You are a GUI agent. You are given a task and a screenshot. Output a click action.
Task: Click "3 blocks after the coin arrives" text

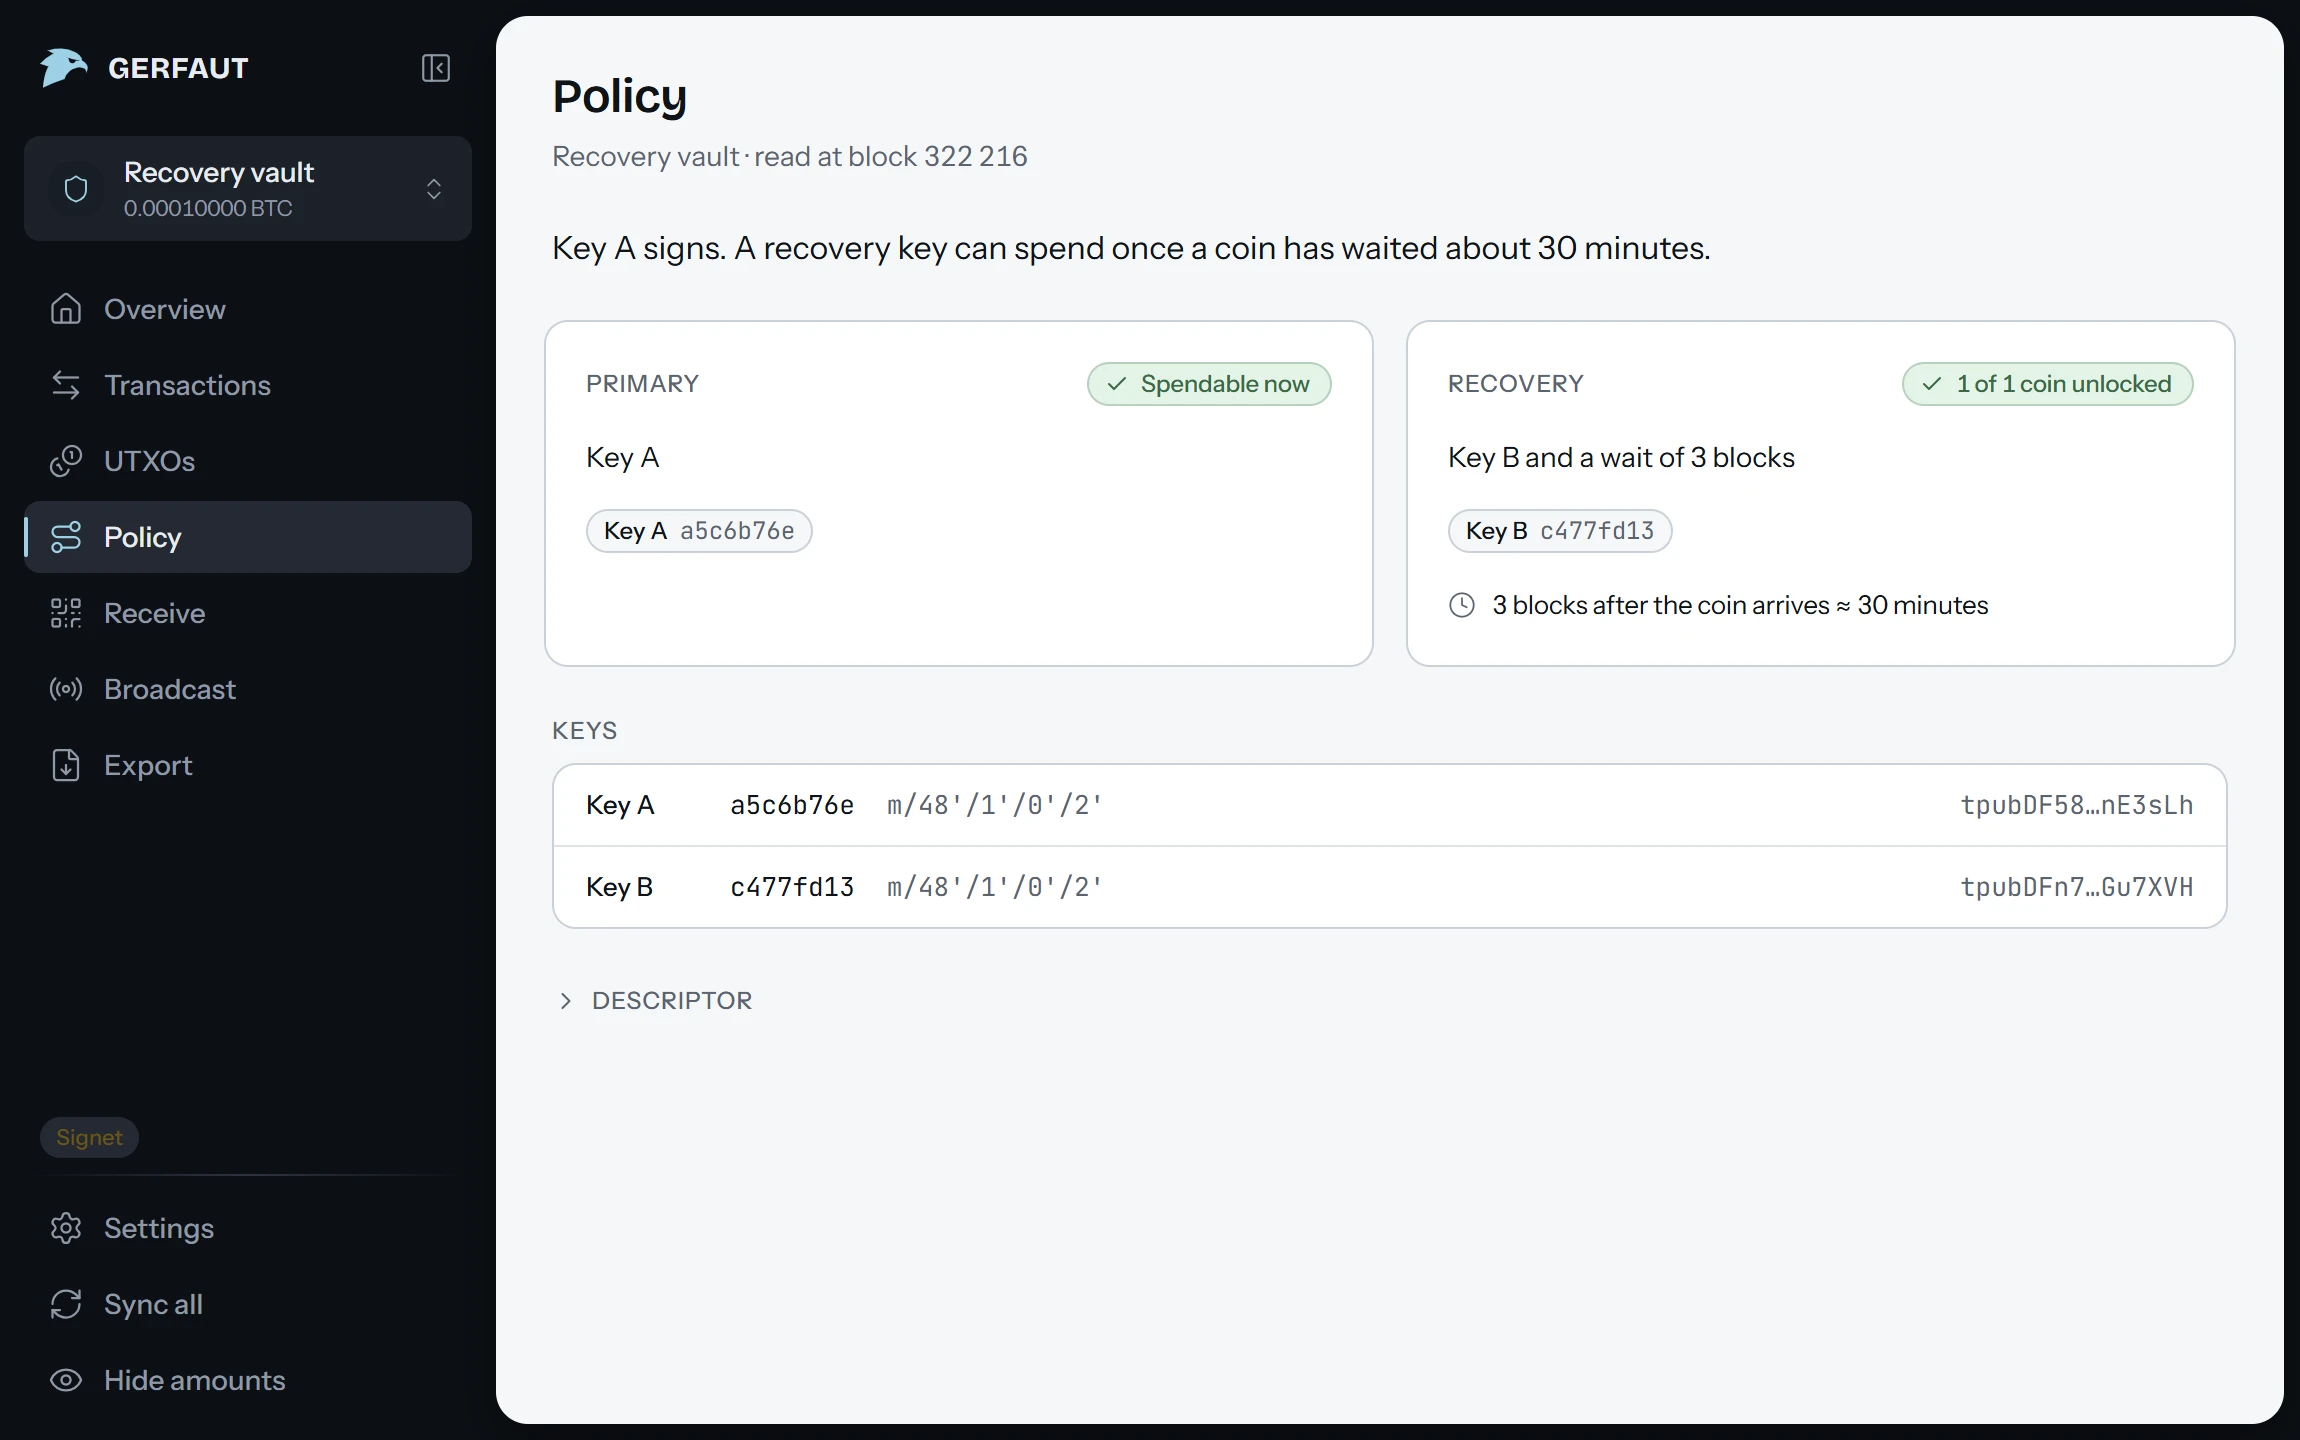click(1661, 605)
